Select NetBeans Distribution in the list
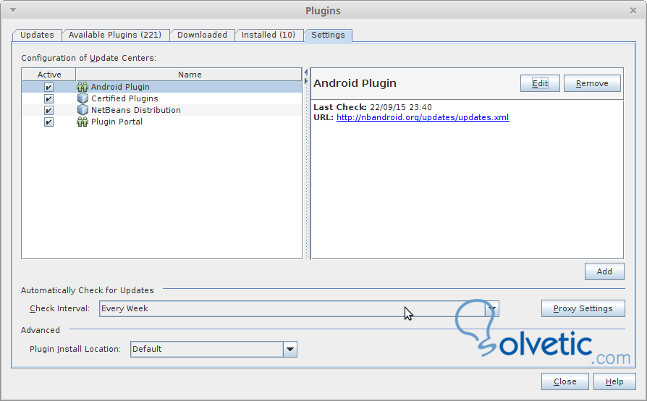 [x=136, y=110]
